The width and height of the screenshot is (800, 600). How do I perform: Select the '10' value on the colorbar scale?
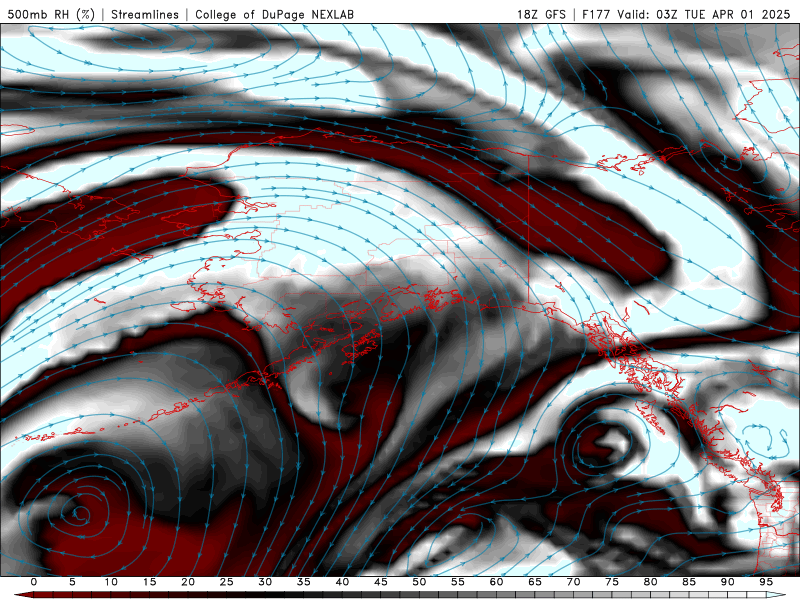[x=111, y=582]
